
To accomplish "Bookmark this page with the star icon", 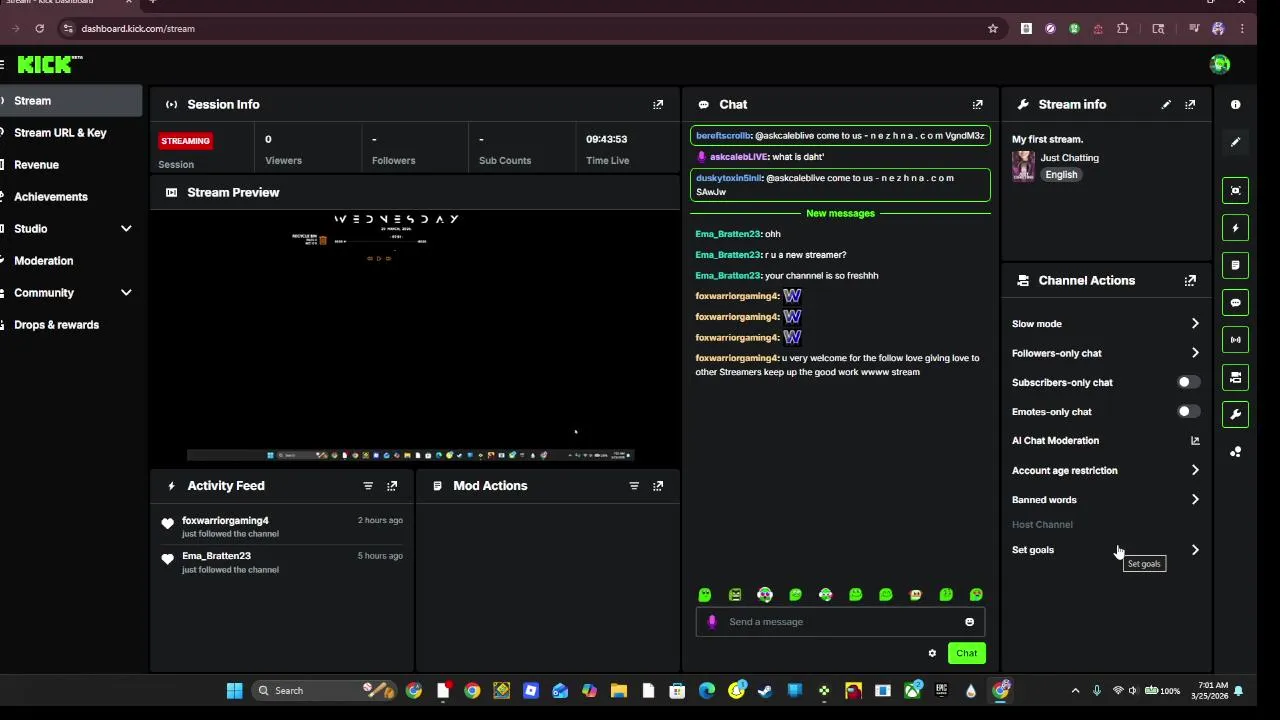I will [x=993, y=28].
